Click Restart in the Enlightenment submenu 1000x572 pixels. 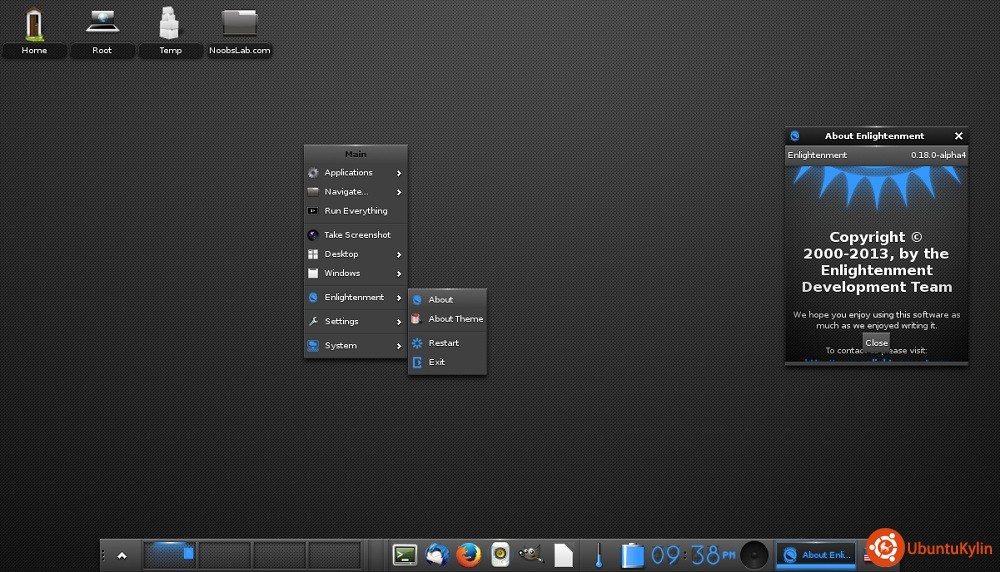tap(443, 343)
